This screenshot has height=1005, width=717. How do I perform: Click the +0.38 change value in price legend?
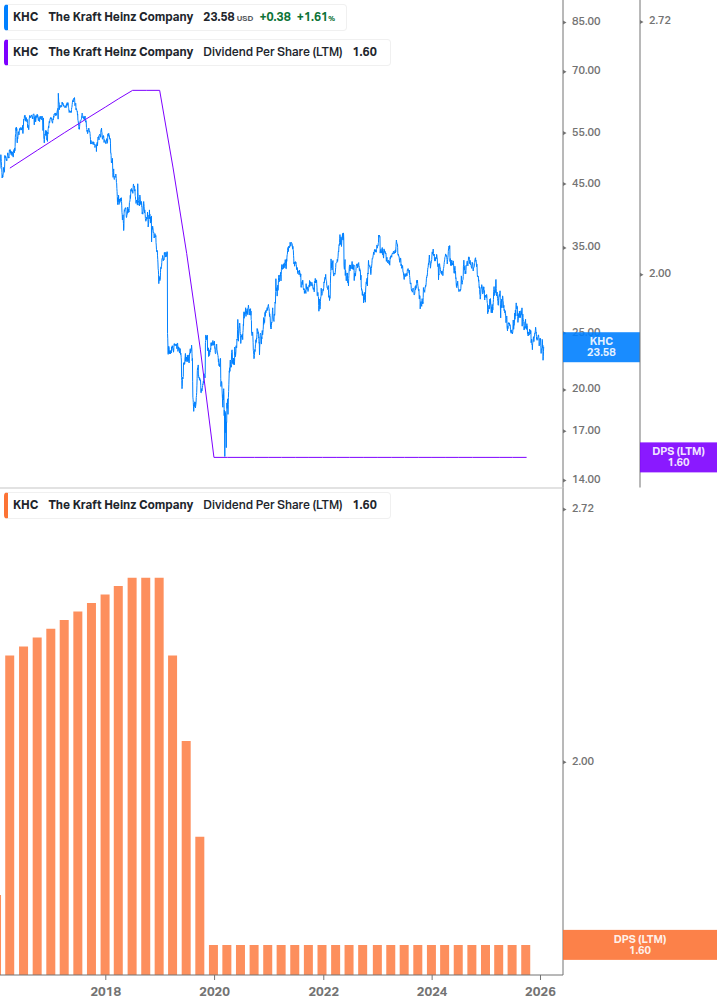(275, 17)
